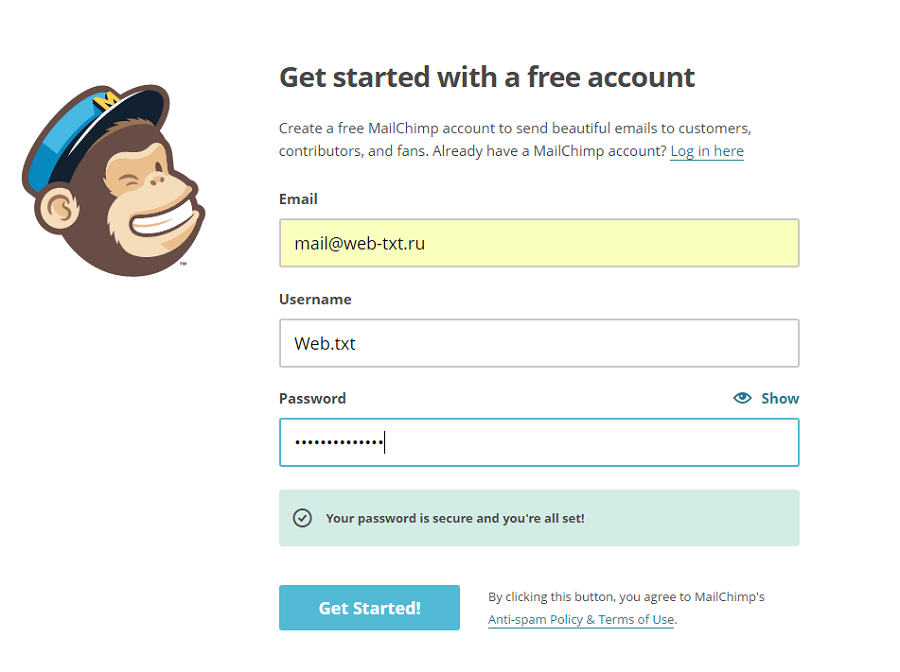Click the Email field label

click(298, 199)
